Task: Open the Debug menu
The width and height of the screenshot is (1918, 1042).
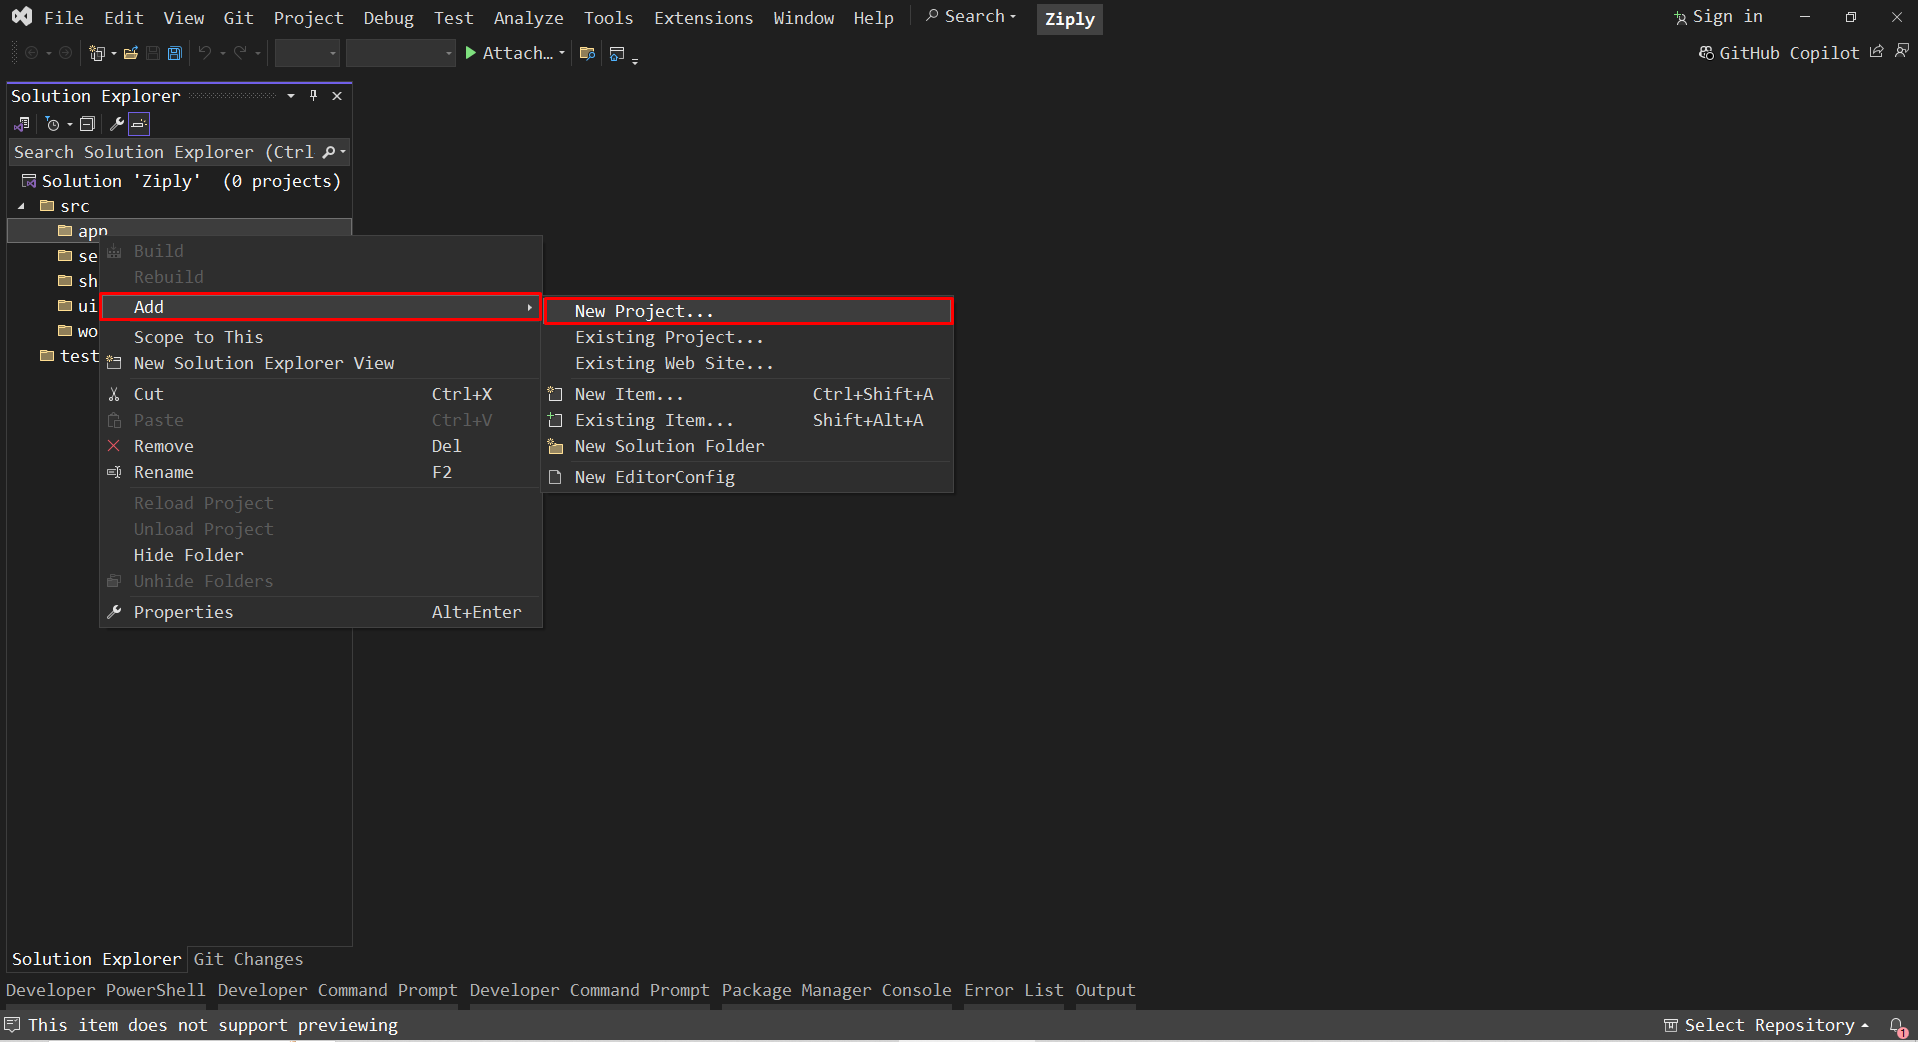Action: click(x=388, y=18)
